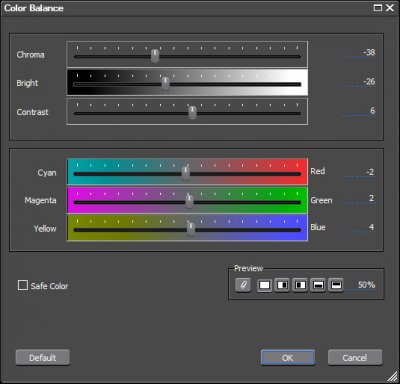The image size is (400, 384).
Task: Click the Chroma slider handle
Action: tap(155, 56)
